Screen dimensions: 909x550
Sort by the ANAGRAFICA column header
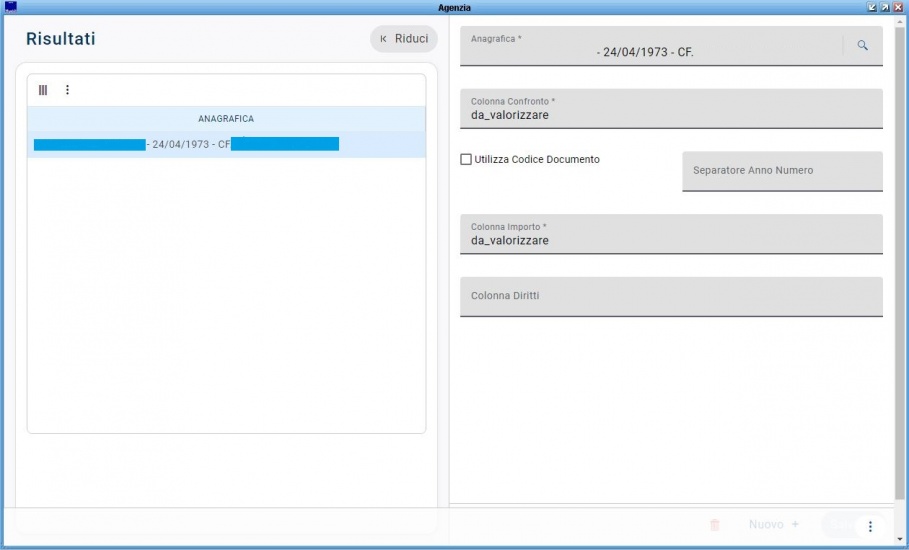(x=226, y=119)
